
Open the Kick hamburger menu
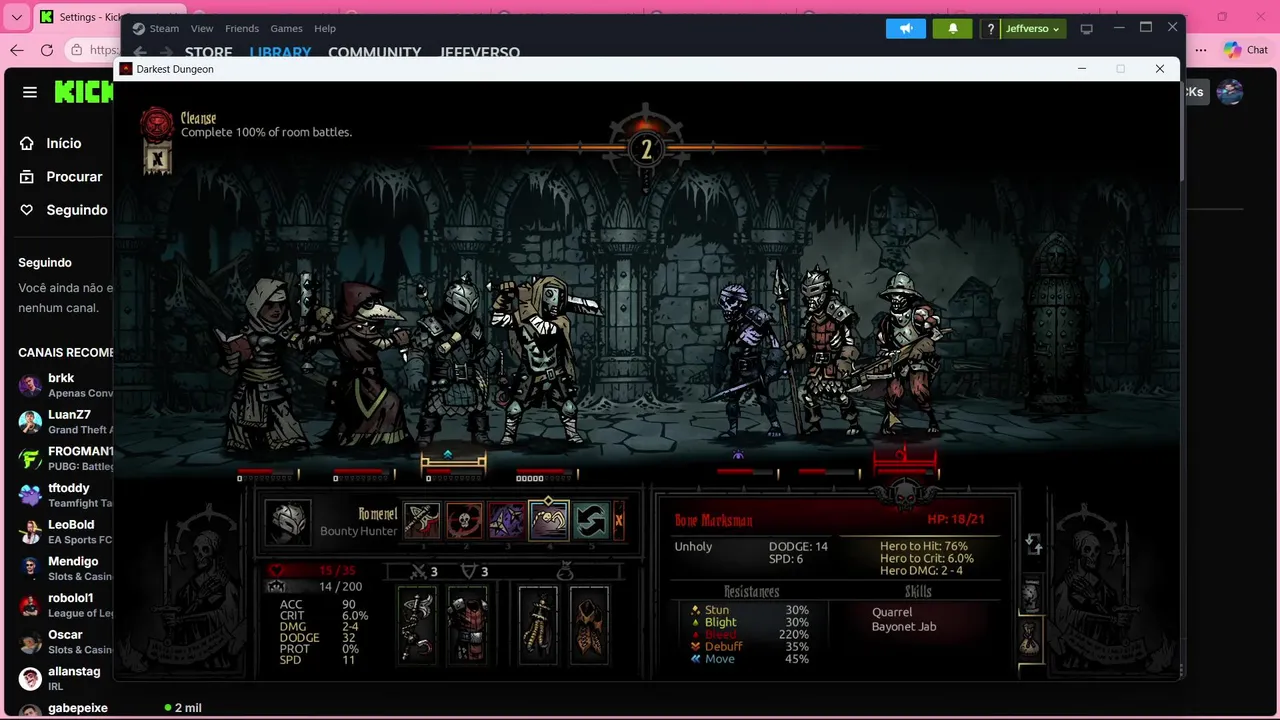tap(30, 92)
